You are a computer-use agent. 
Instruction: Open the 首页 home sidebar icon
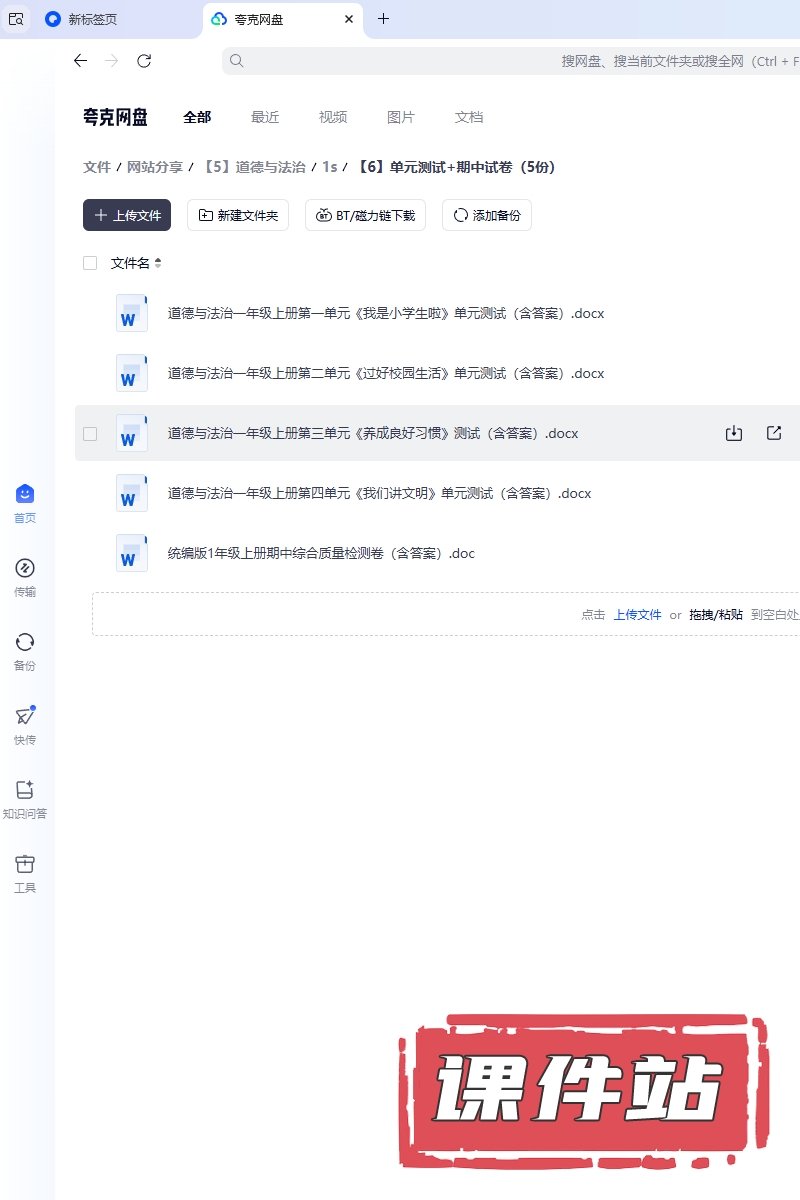pyautogui.click(x=25, y=494)
